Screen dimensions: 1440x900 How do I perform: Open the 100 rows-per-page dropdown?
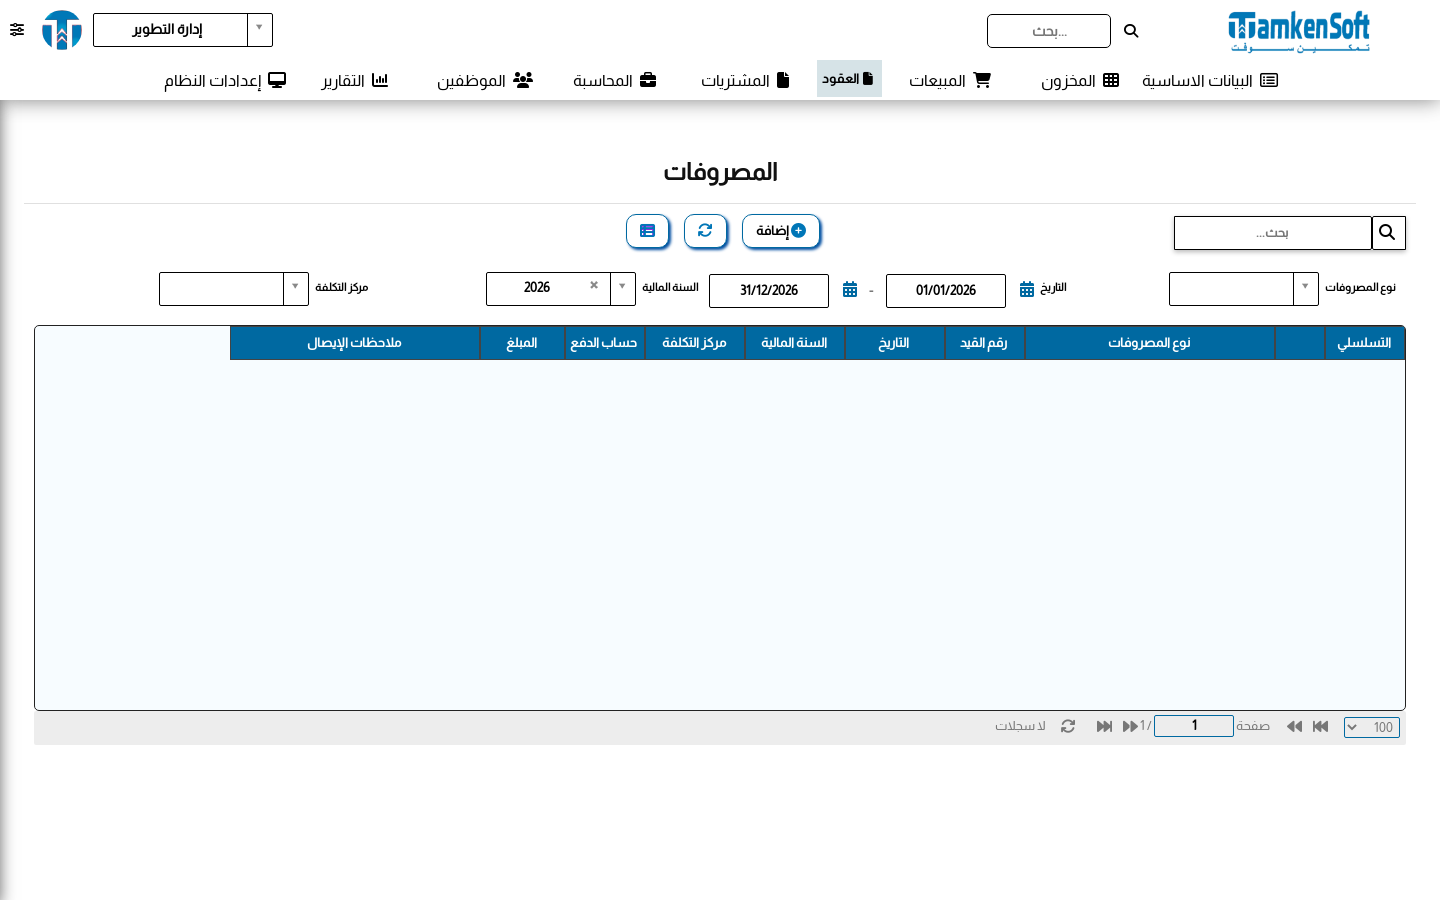1372,727
